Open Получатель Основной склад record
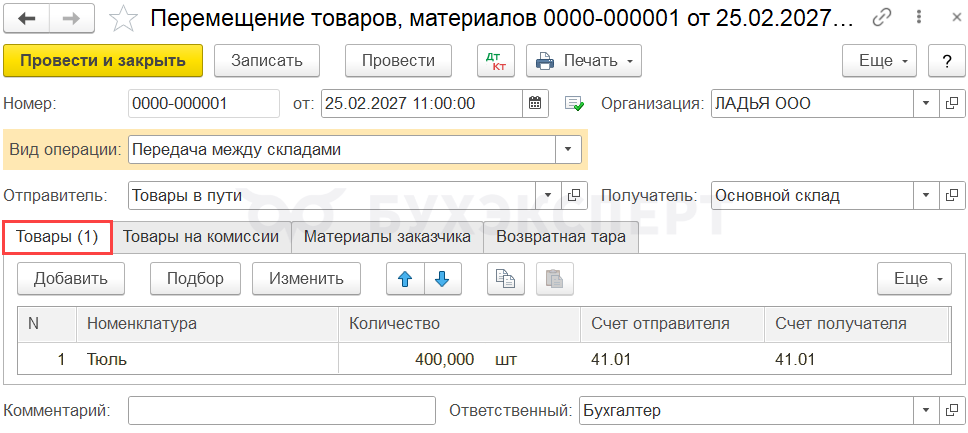Viewport: 968px width, 433px height. point(951,196)
